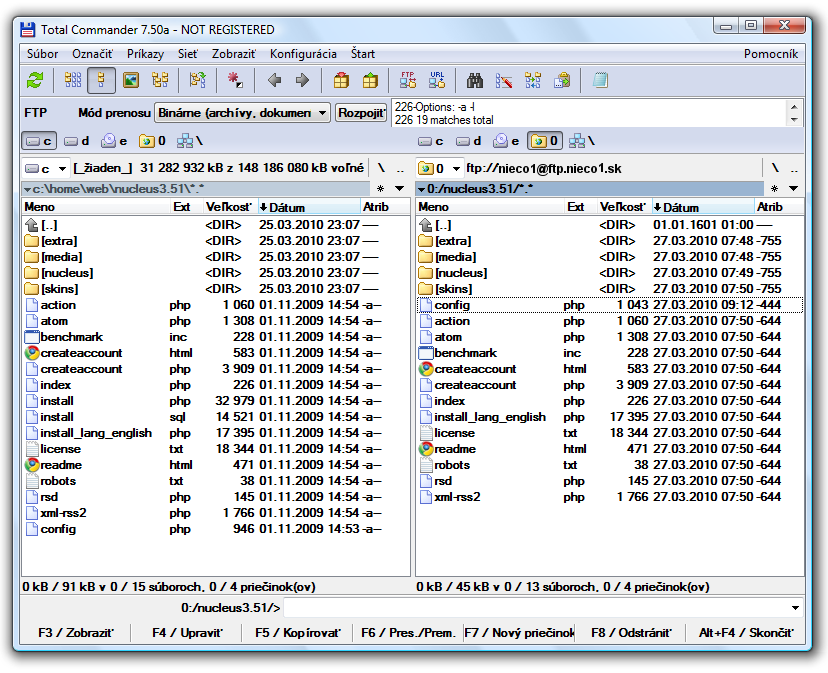Select readme html in the right panel
This screenshot has width=828, height=673.
pyautogui.click(x=610, y=449)
